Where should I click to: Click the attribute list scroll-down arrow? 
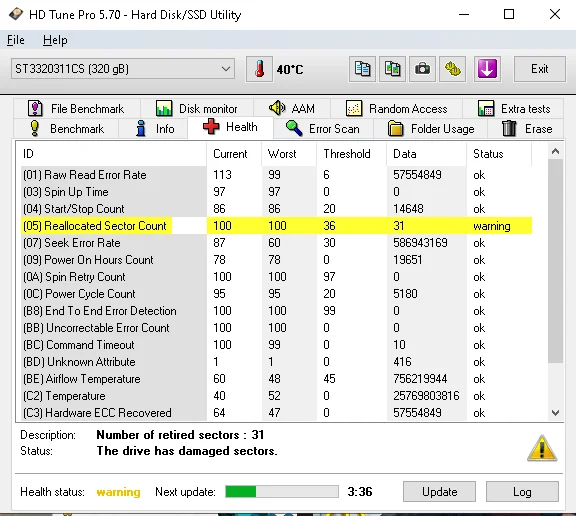[x=555, y=413]
